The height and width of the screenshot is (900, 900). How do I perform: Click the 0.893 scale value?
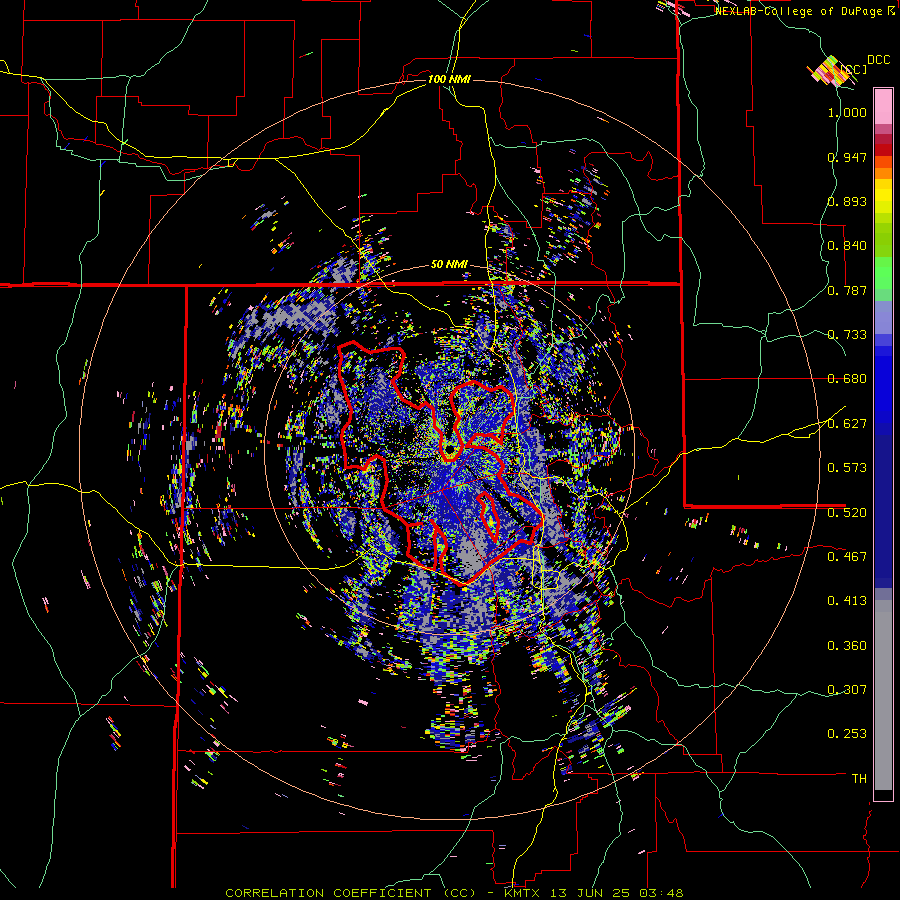847,201
